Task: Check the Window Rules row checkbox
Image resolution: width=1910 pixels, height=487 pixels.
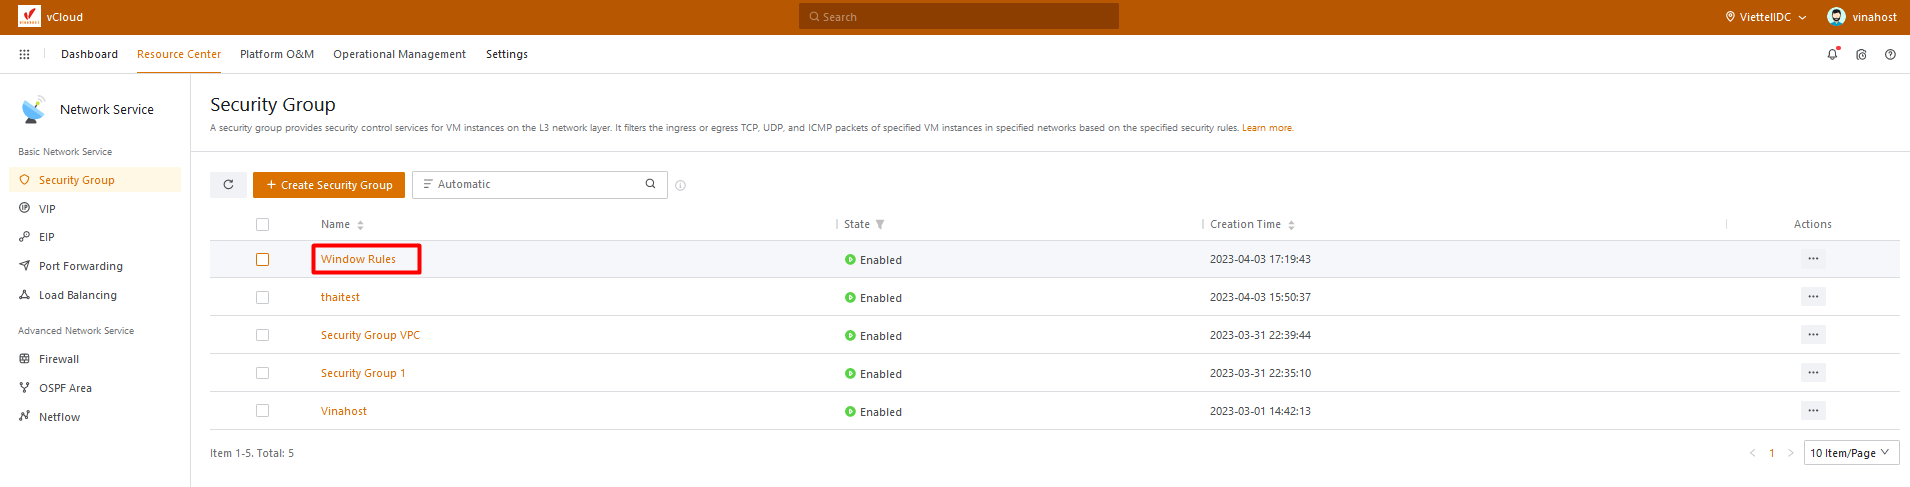Action: click(262, 260)
